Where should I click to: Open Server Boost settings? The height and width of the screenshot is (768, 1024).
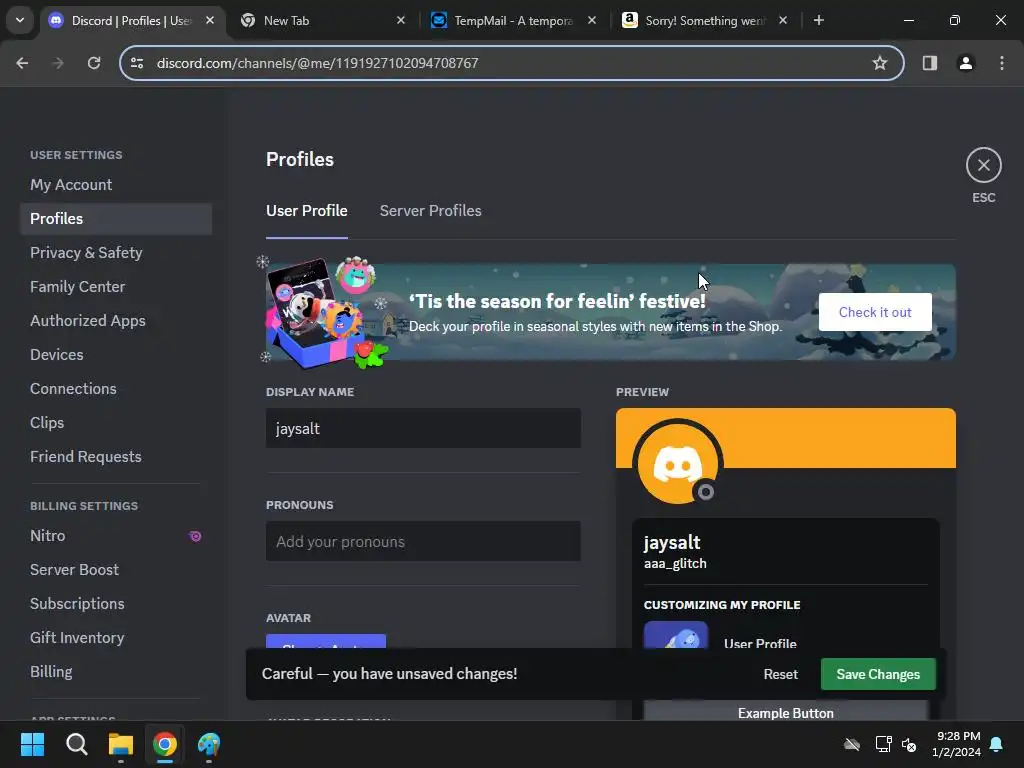[x=116, y=569]
